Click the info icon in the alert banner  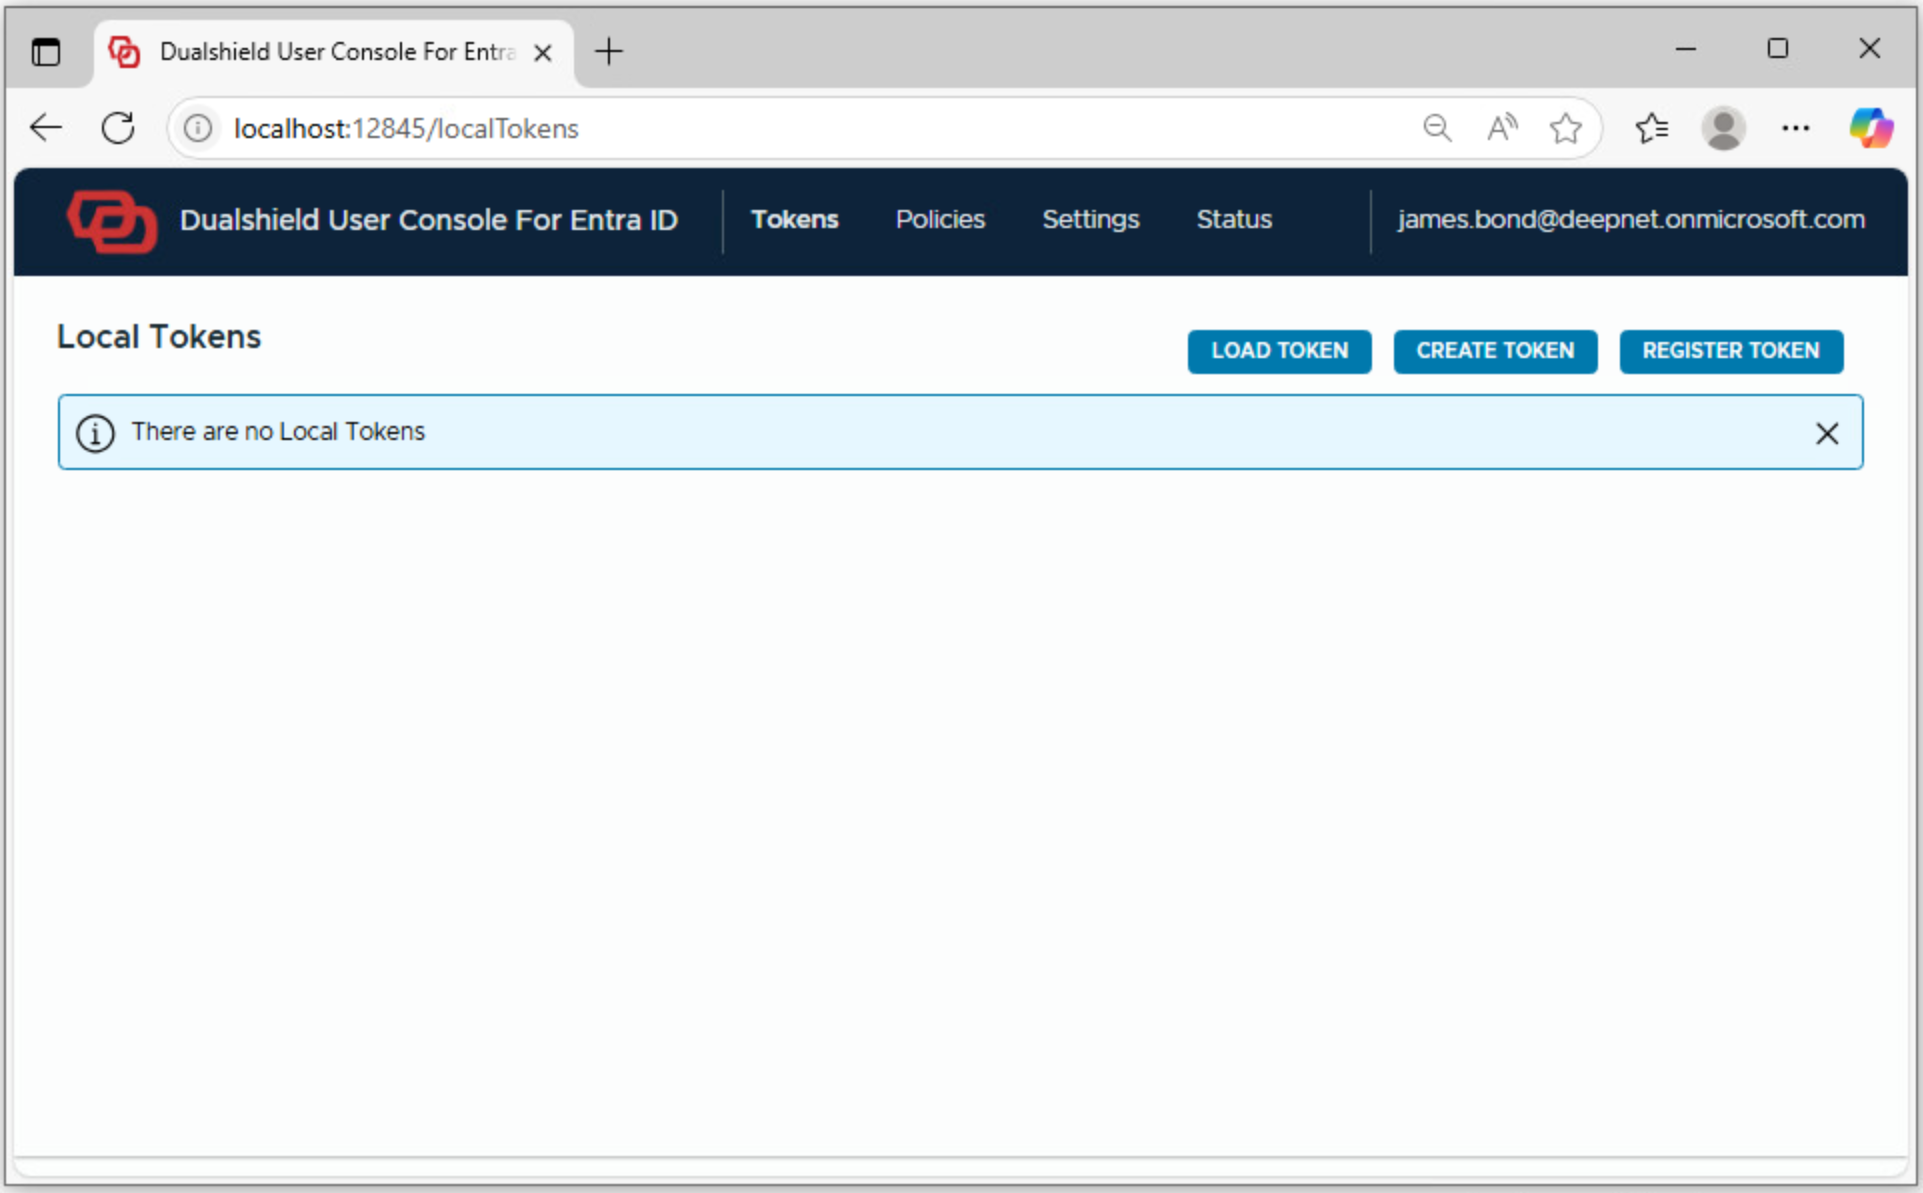[x=95, y=433]
